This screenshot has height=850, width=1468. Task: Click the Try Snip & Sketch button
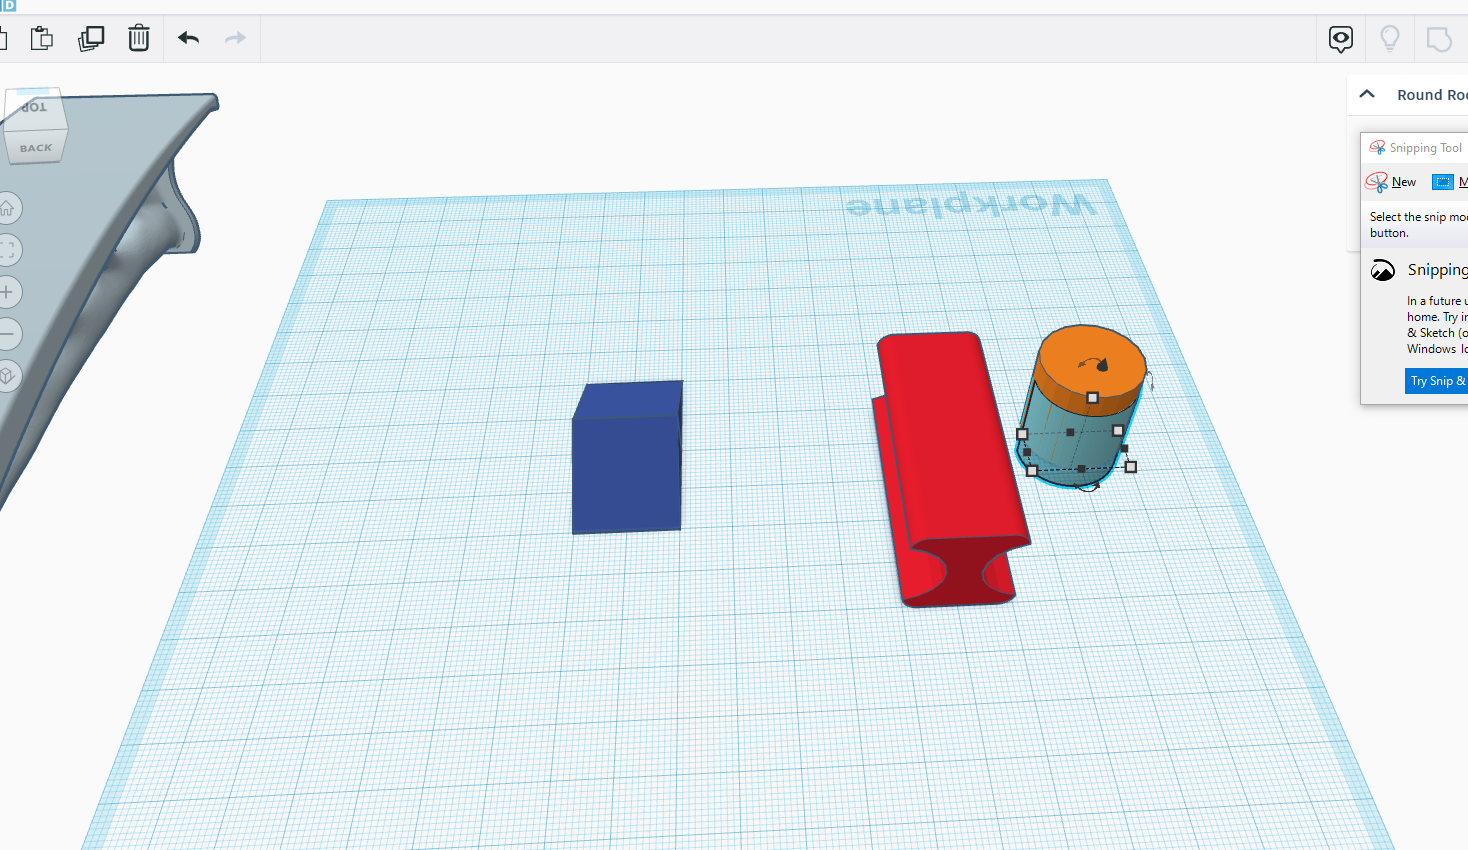[1437, 381]
